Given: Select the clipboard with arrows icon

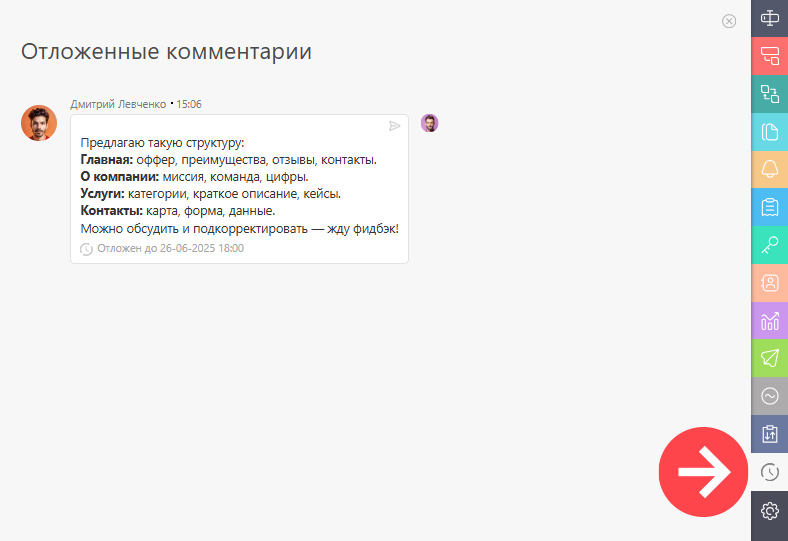Looking at the screenshot, I should coord(769,434).
